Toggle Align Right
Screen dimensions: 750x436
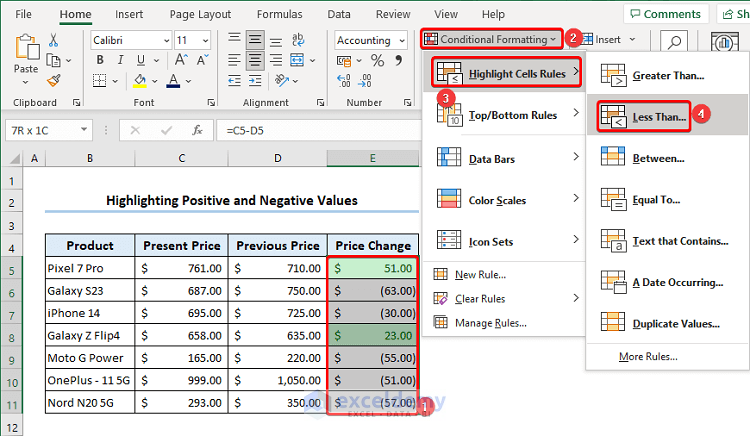pos(276,60)
